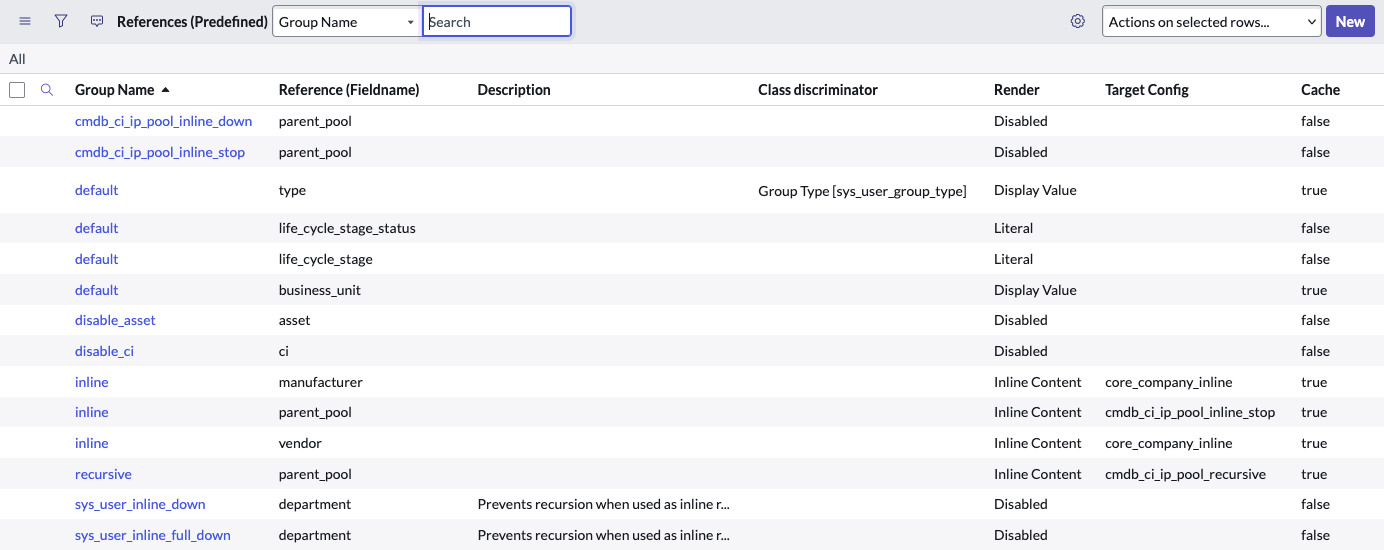The width and height of the screenshot is (1384, 550).
Task: Click Inline Content in recursive row
Action: click(1038, 474)
